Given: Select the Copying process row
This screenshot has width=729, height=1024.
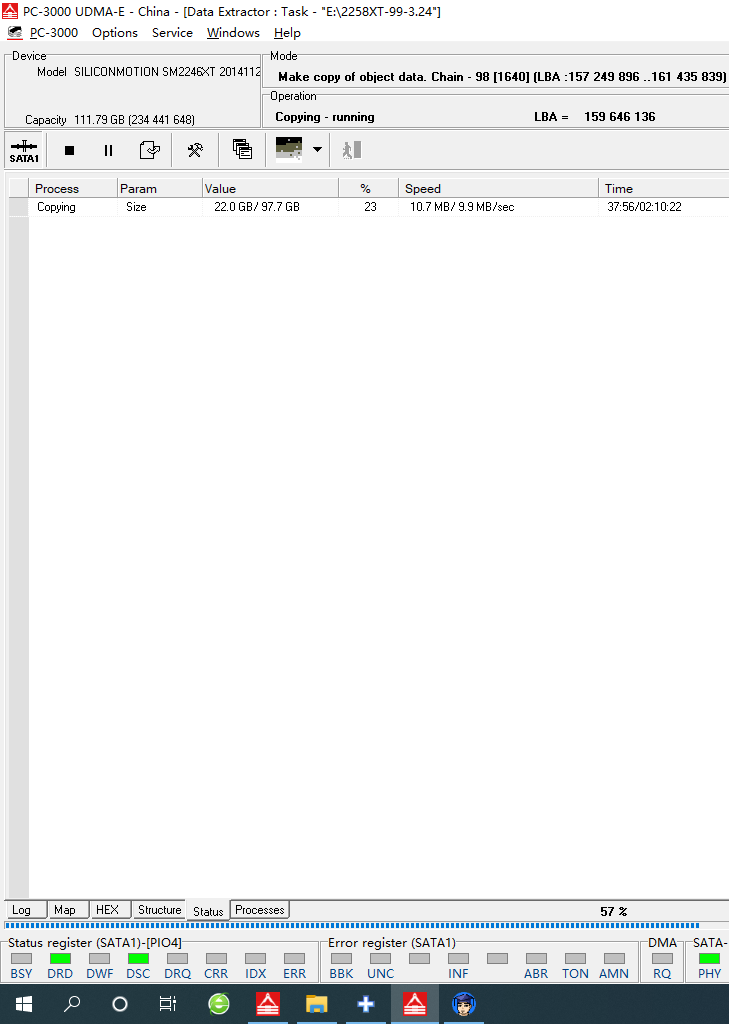Looking at the screenshot, I should tap(56, 207).
